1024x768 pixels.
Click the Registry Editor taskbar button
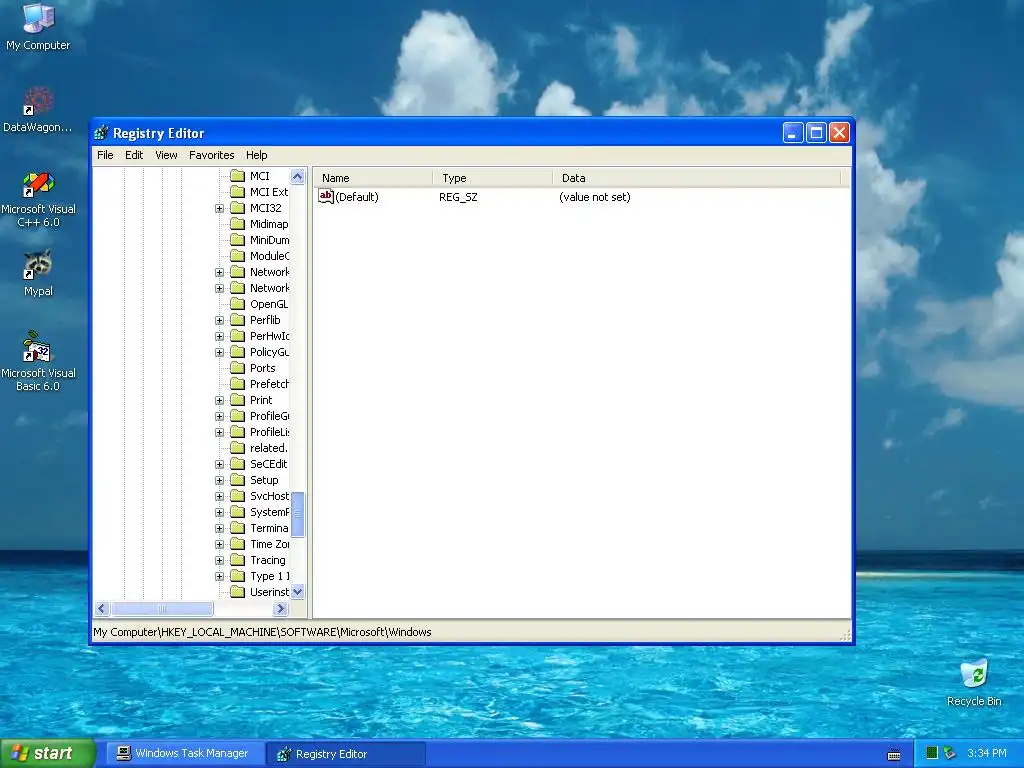pos(346,754)
